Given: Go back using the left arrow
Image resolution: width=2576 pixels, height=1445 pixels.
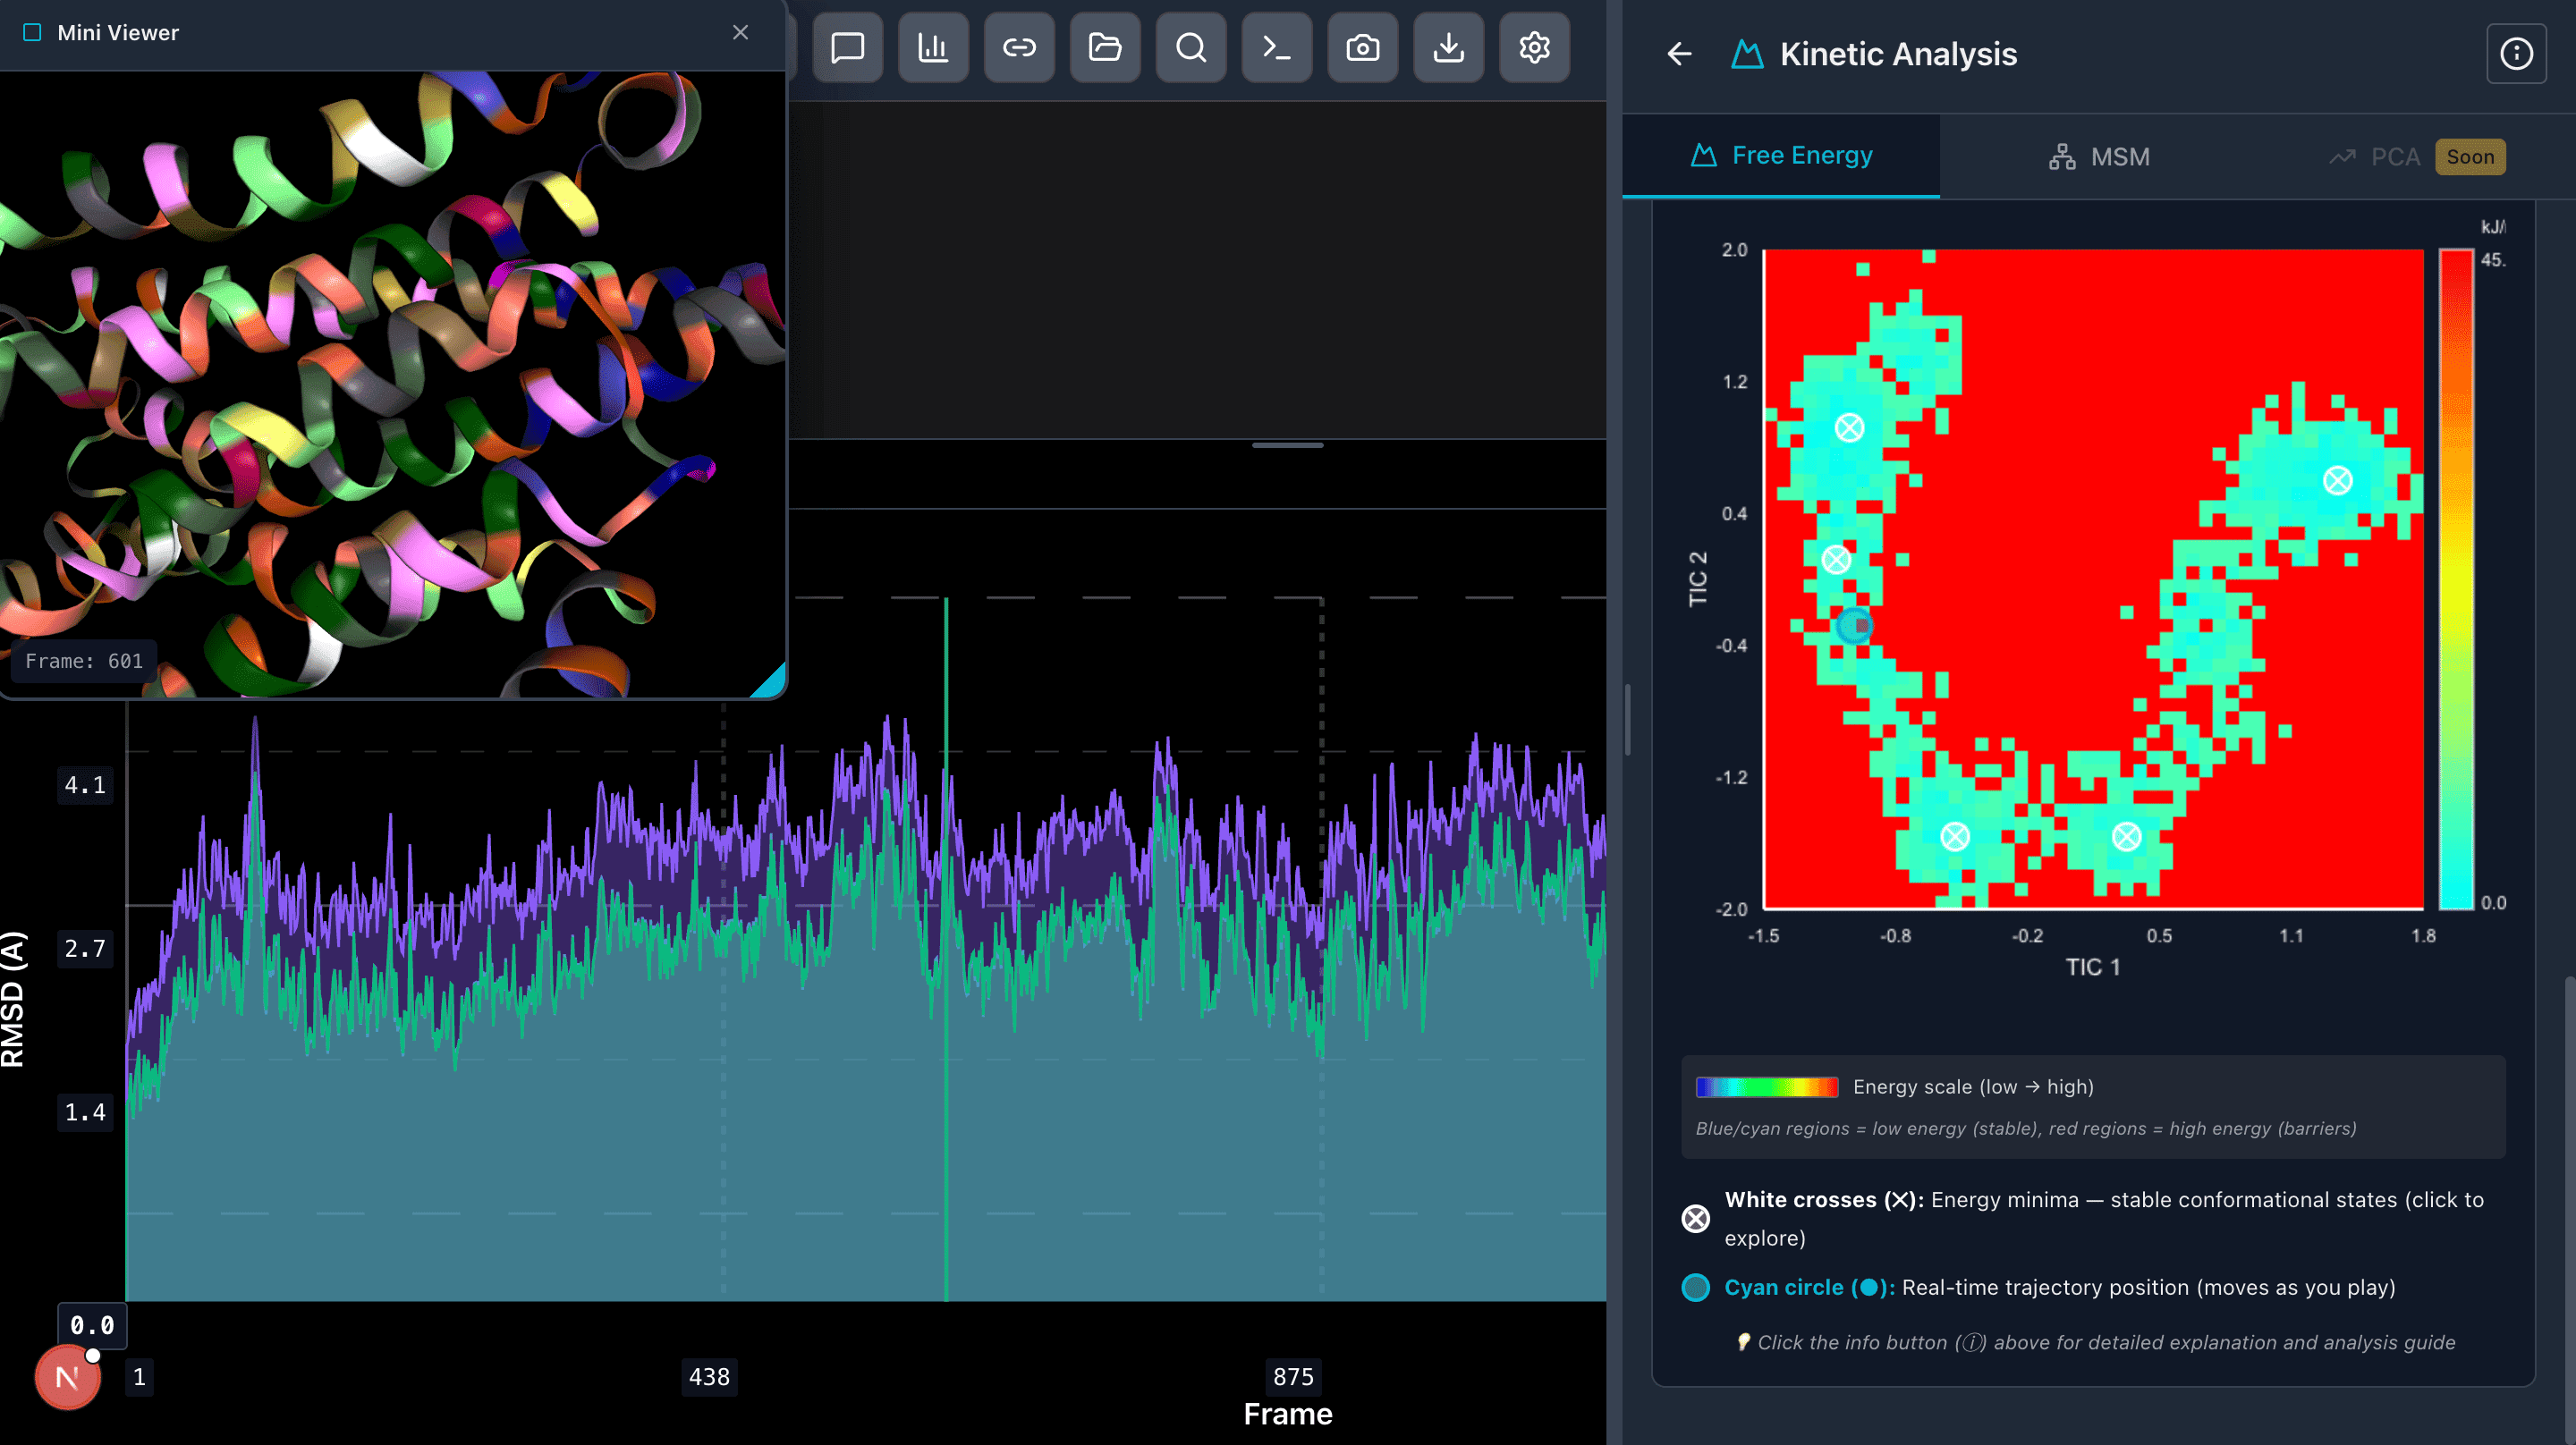Looking at the screenshot, I should coord(1680,54).
